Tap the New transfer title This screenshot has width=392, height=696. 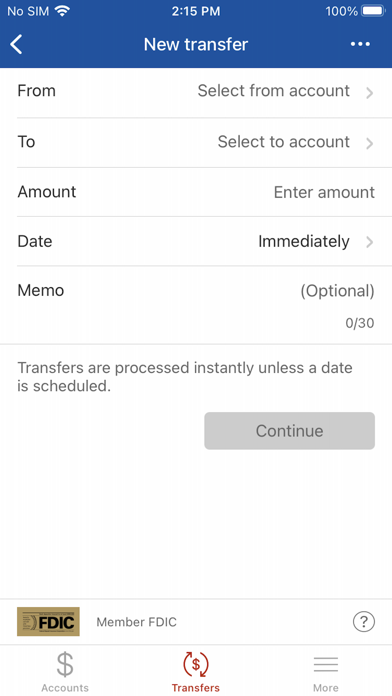(x=196, y=44)
